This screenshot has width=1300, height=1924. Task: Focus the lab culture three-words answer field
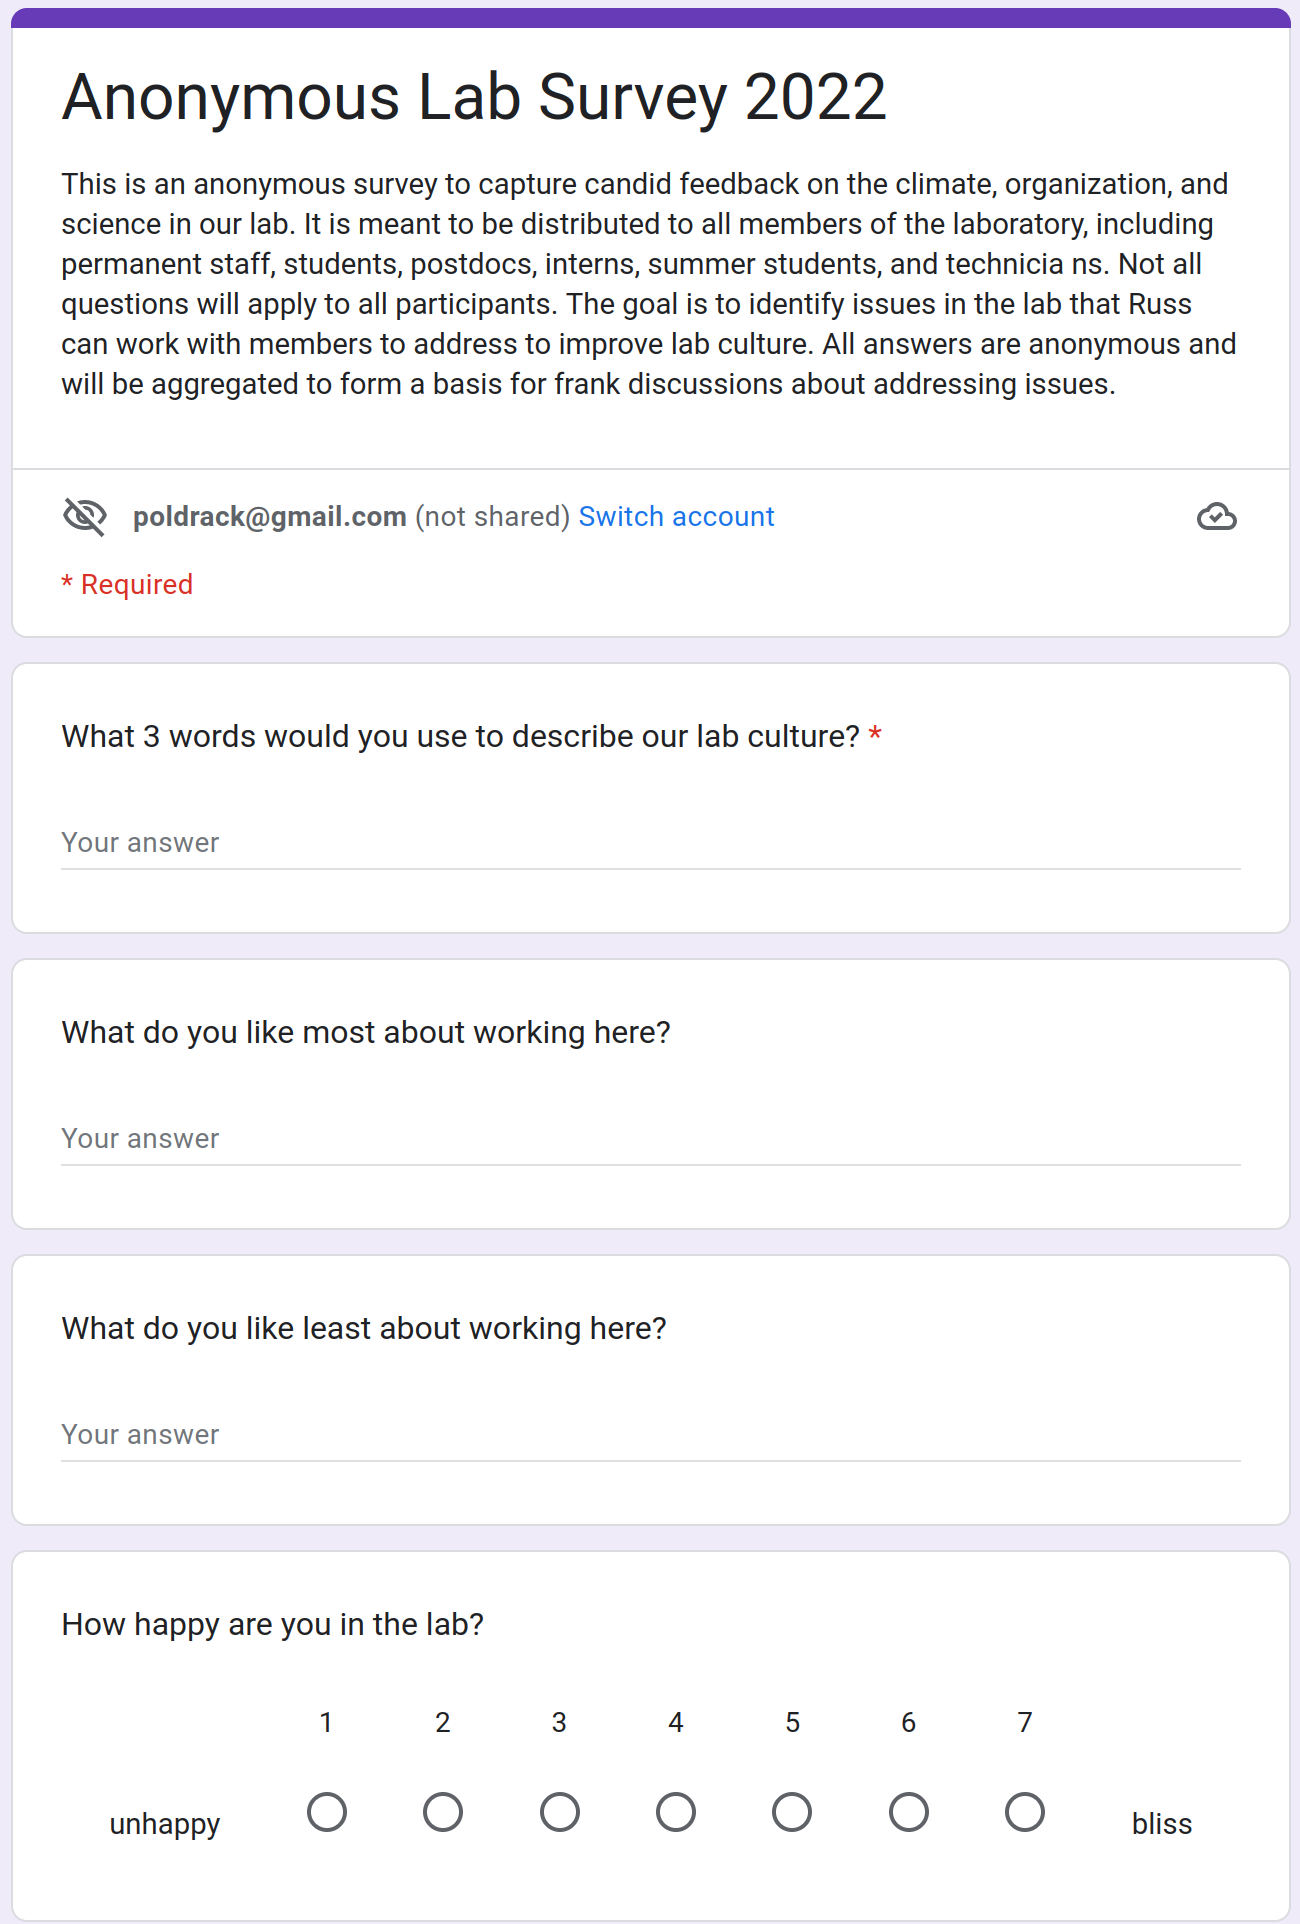(x=650, y=843)
